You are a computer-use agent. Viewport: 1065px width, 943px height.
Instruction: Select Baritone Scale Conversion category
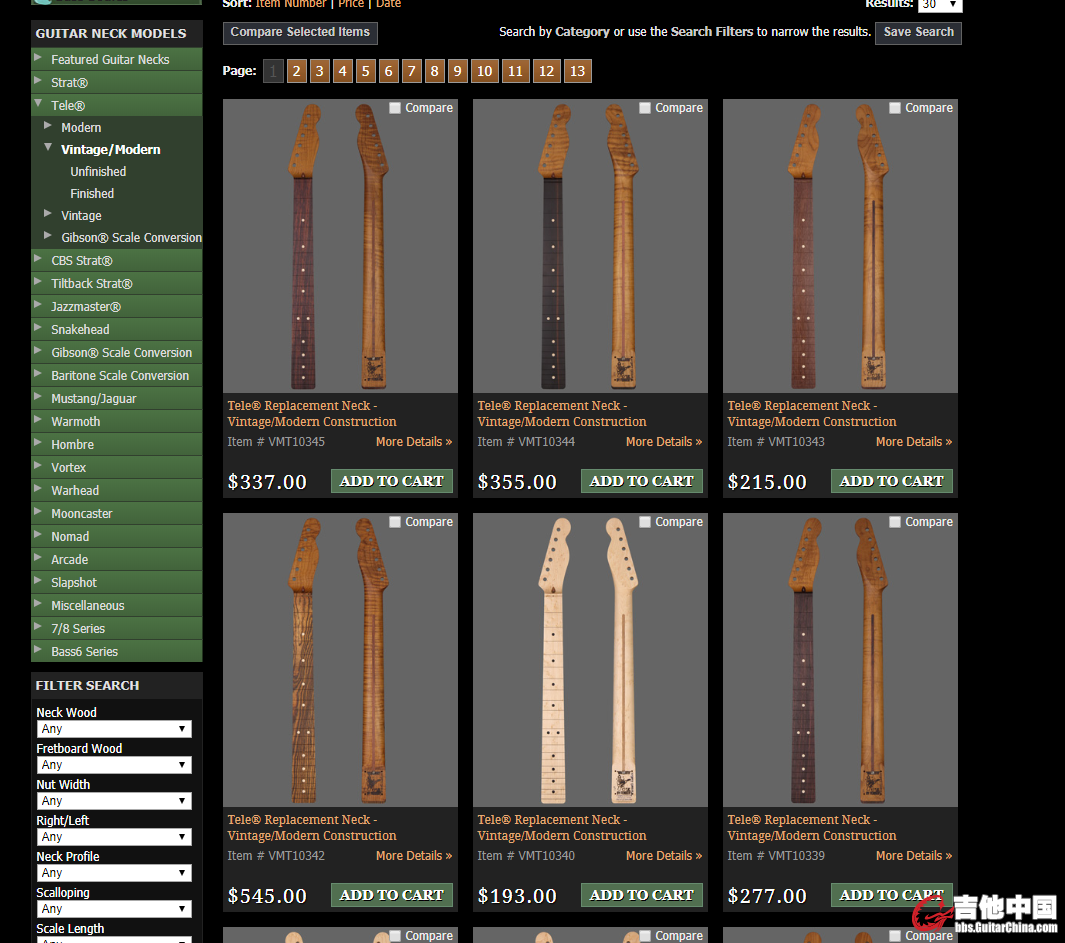click(120, 376)
